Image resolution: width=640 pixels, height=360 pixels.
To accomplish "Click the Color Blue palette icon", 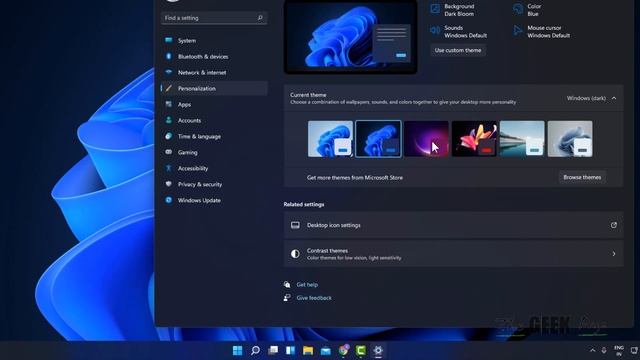I will [x=518, y=9].
